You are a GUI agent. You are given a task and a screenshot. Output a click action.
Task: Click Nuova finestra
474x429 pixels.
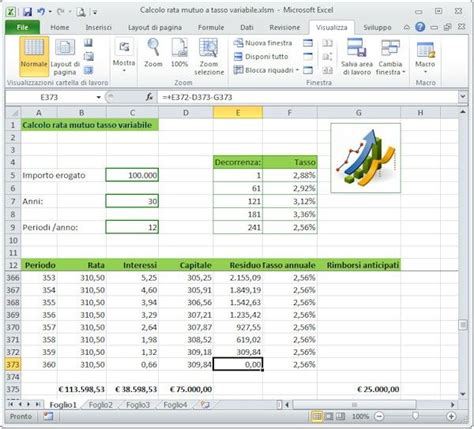pyautogui.click(x=263, y=43)
